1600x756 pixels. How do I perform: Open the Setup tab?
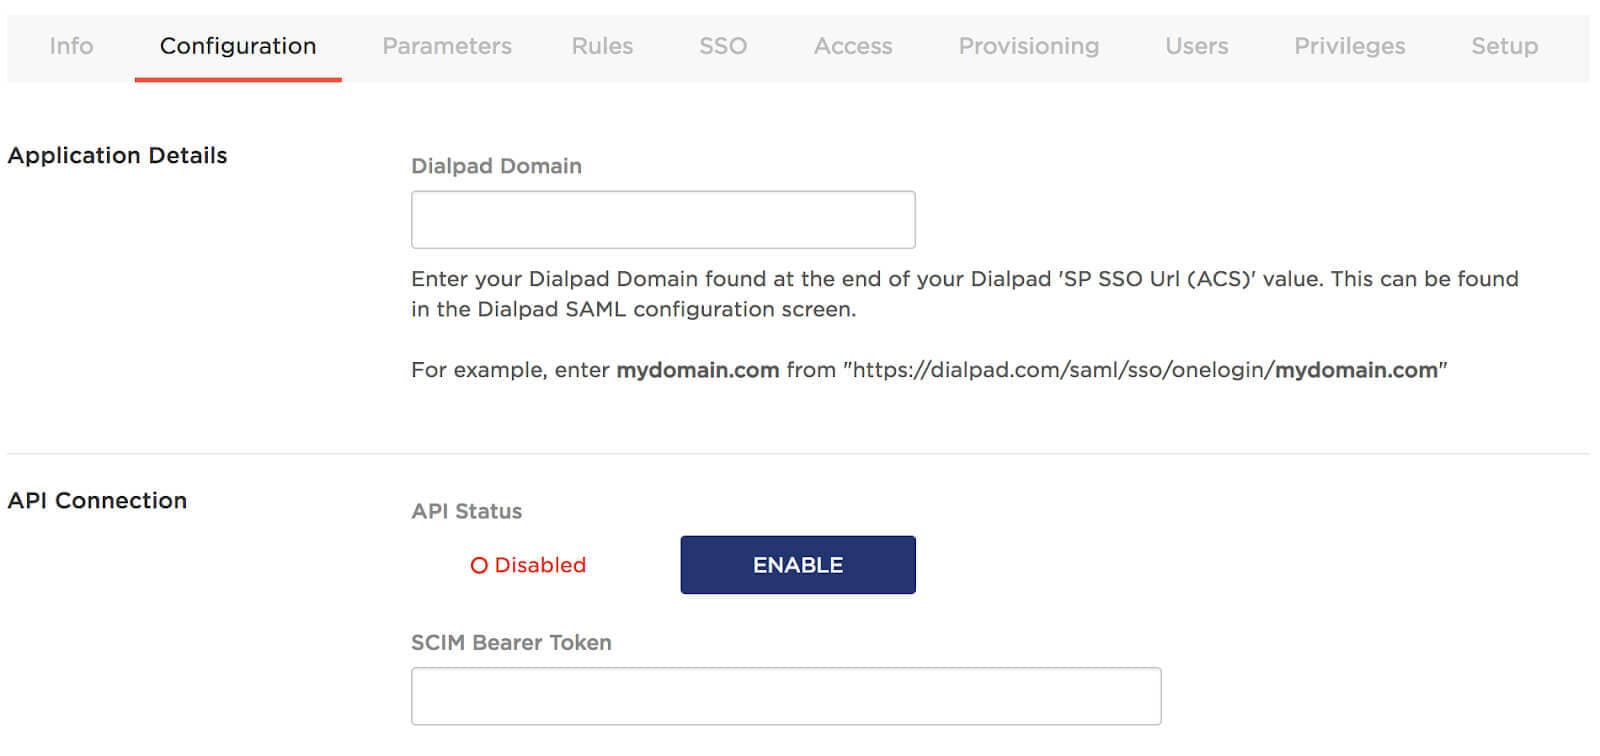pyautogui.click(x=1505, y=46)
